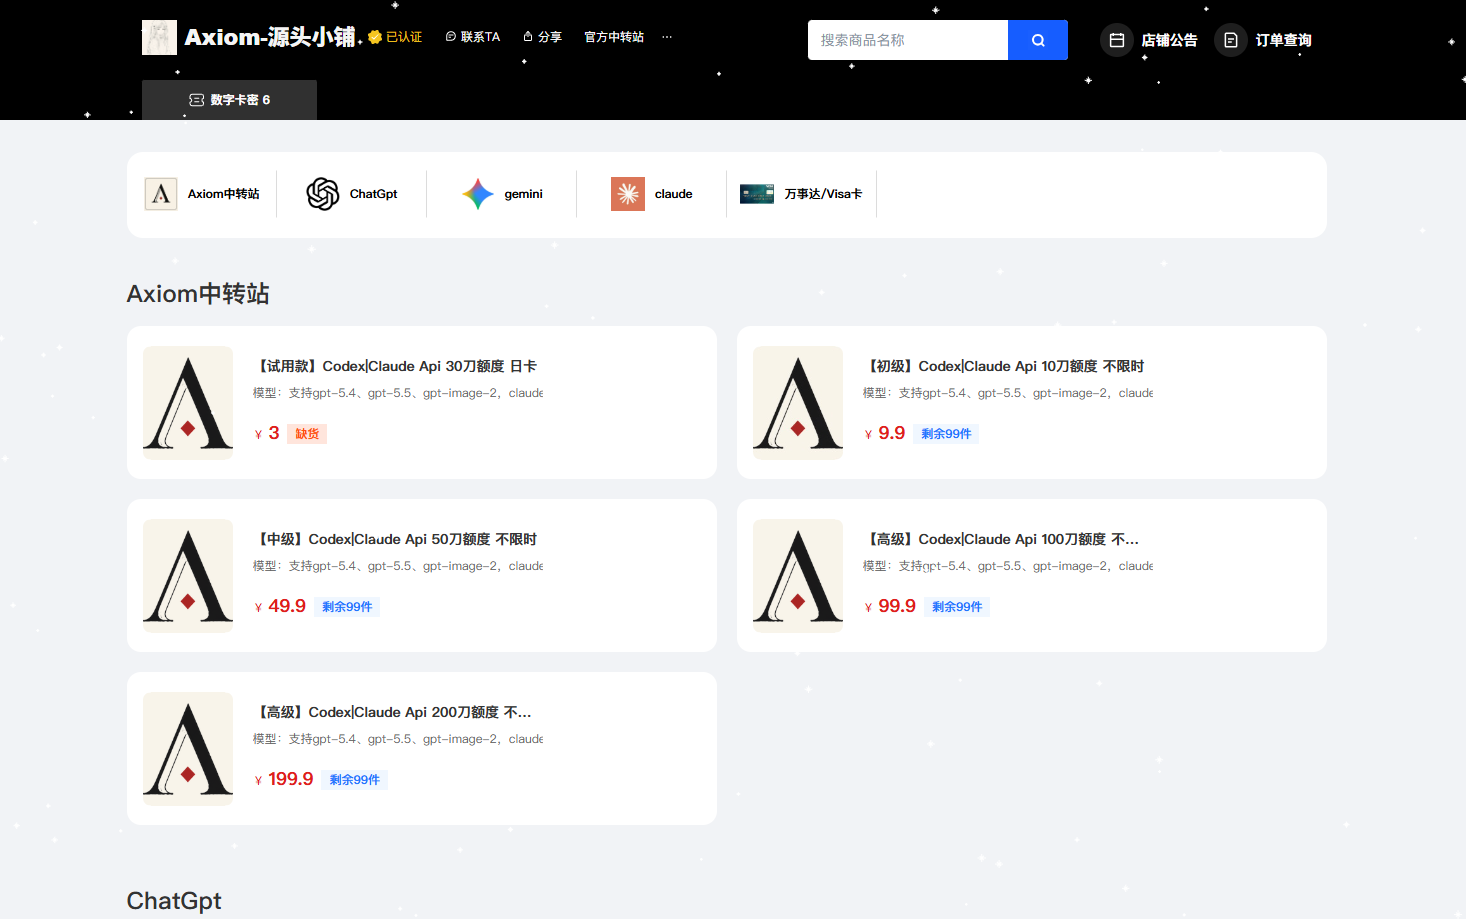
Task: Click the 【高级】Codex|Claude Api 100刀额度 title
Action: (x=1001, y=539)
